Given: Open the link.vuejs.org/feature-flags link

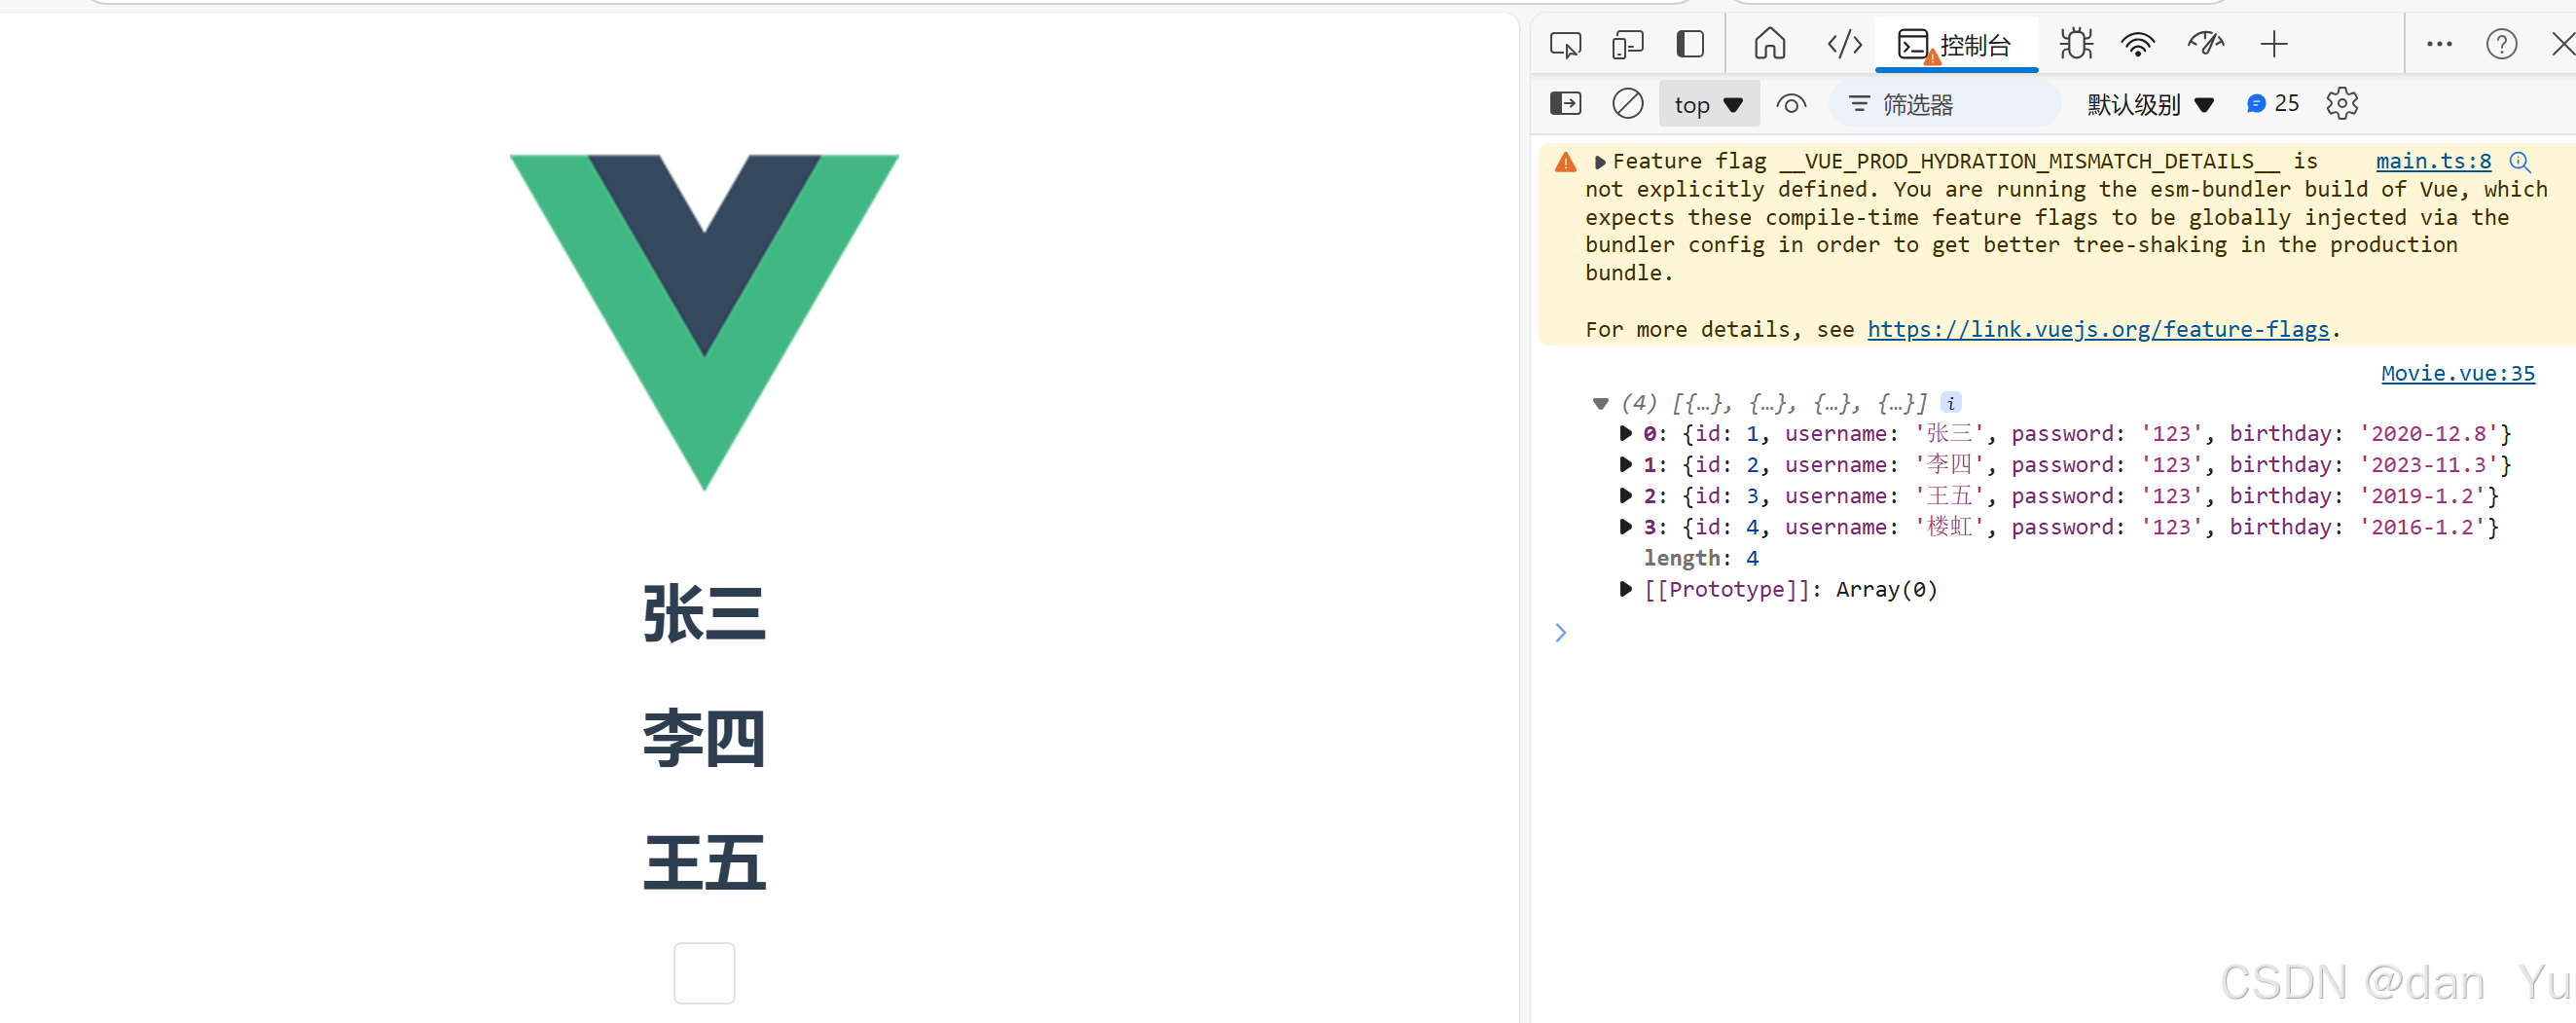Looking at the screenshot, I should point(2098,329).
